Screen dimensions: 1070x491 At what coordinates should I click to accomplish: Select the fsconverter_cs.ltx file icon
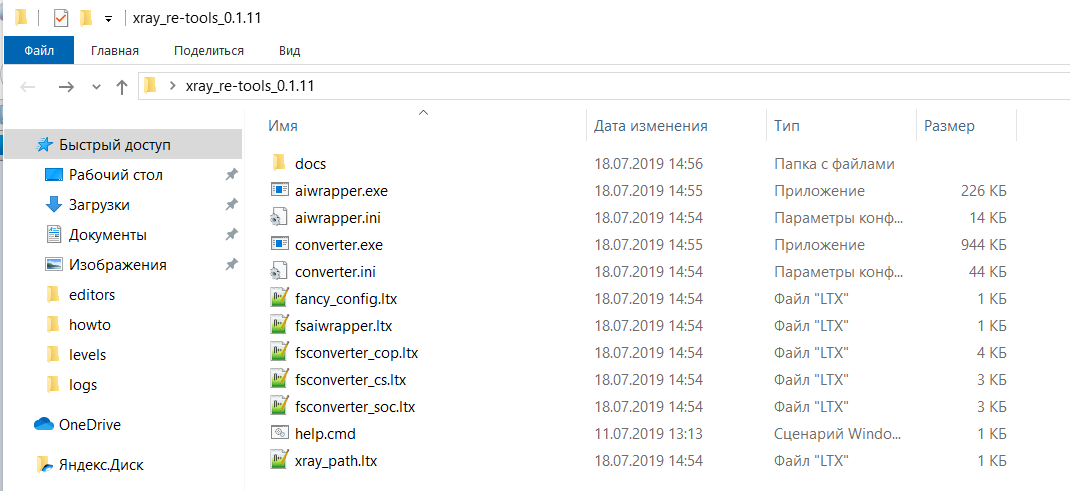click(278, 379)
